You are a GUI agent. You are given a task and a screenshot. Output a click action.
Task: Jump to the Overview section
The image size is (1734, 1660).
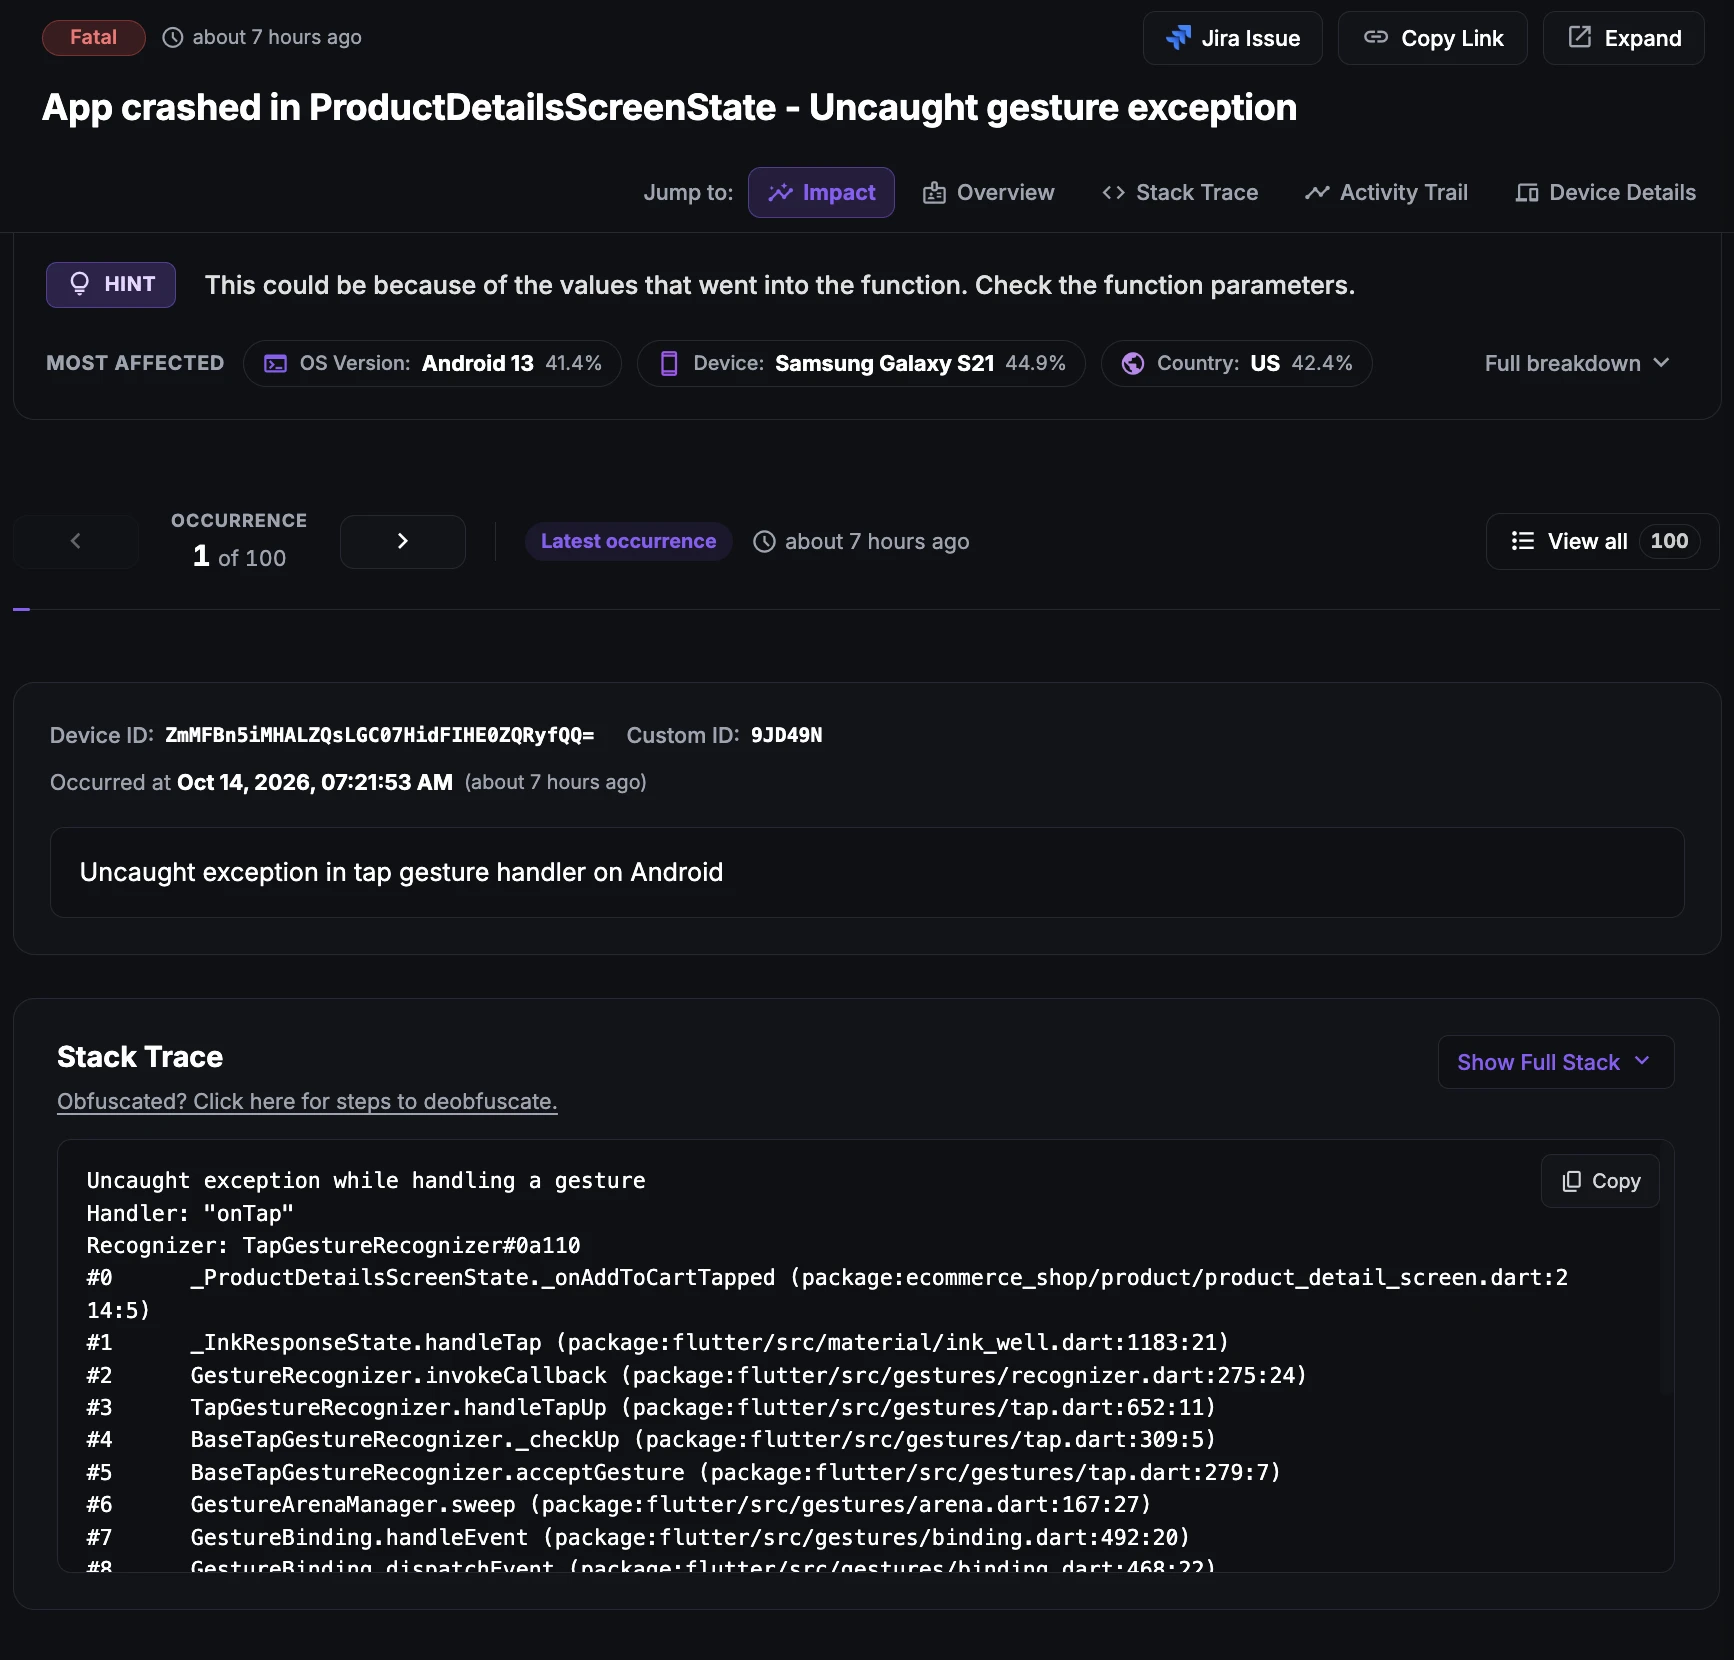(988, 192)
